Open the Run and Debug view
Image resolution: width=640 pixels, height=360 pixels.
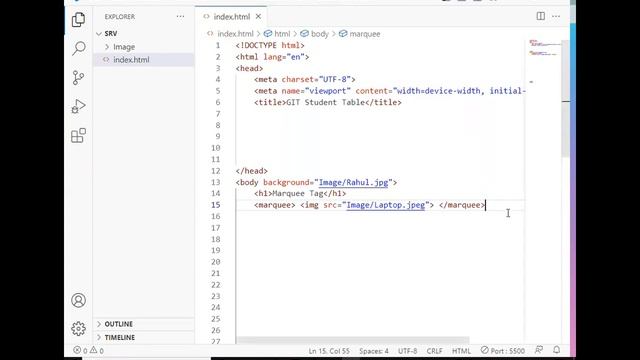pos(78,107)
